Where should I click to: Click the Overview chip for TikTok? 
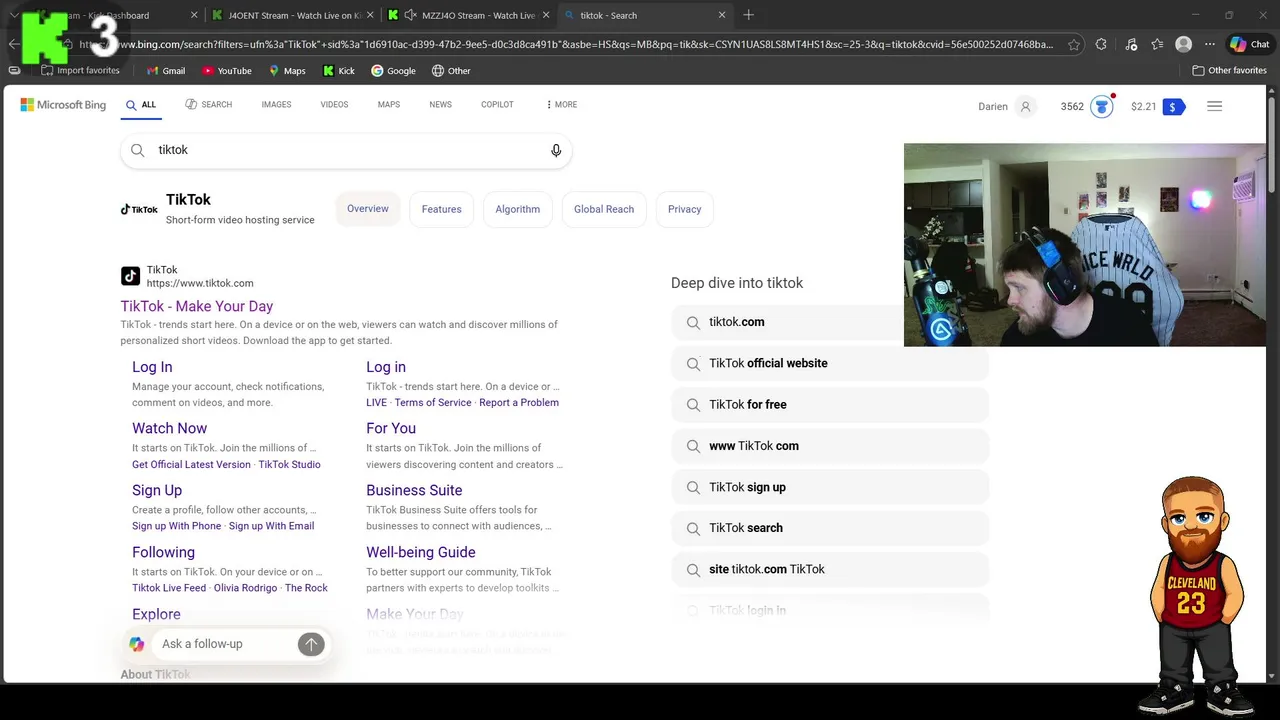368,209
